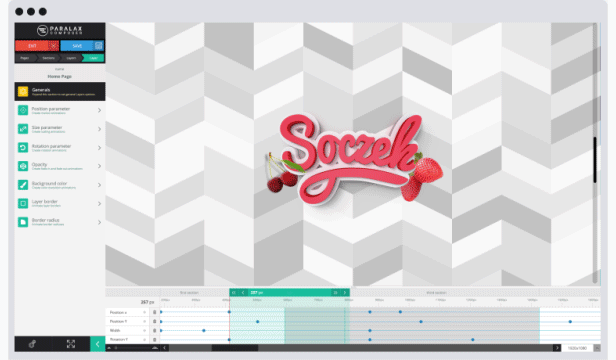Delete the Position x timeline row

[x=154, y=312]
